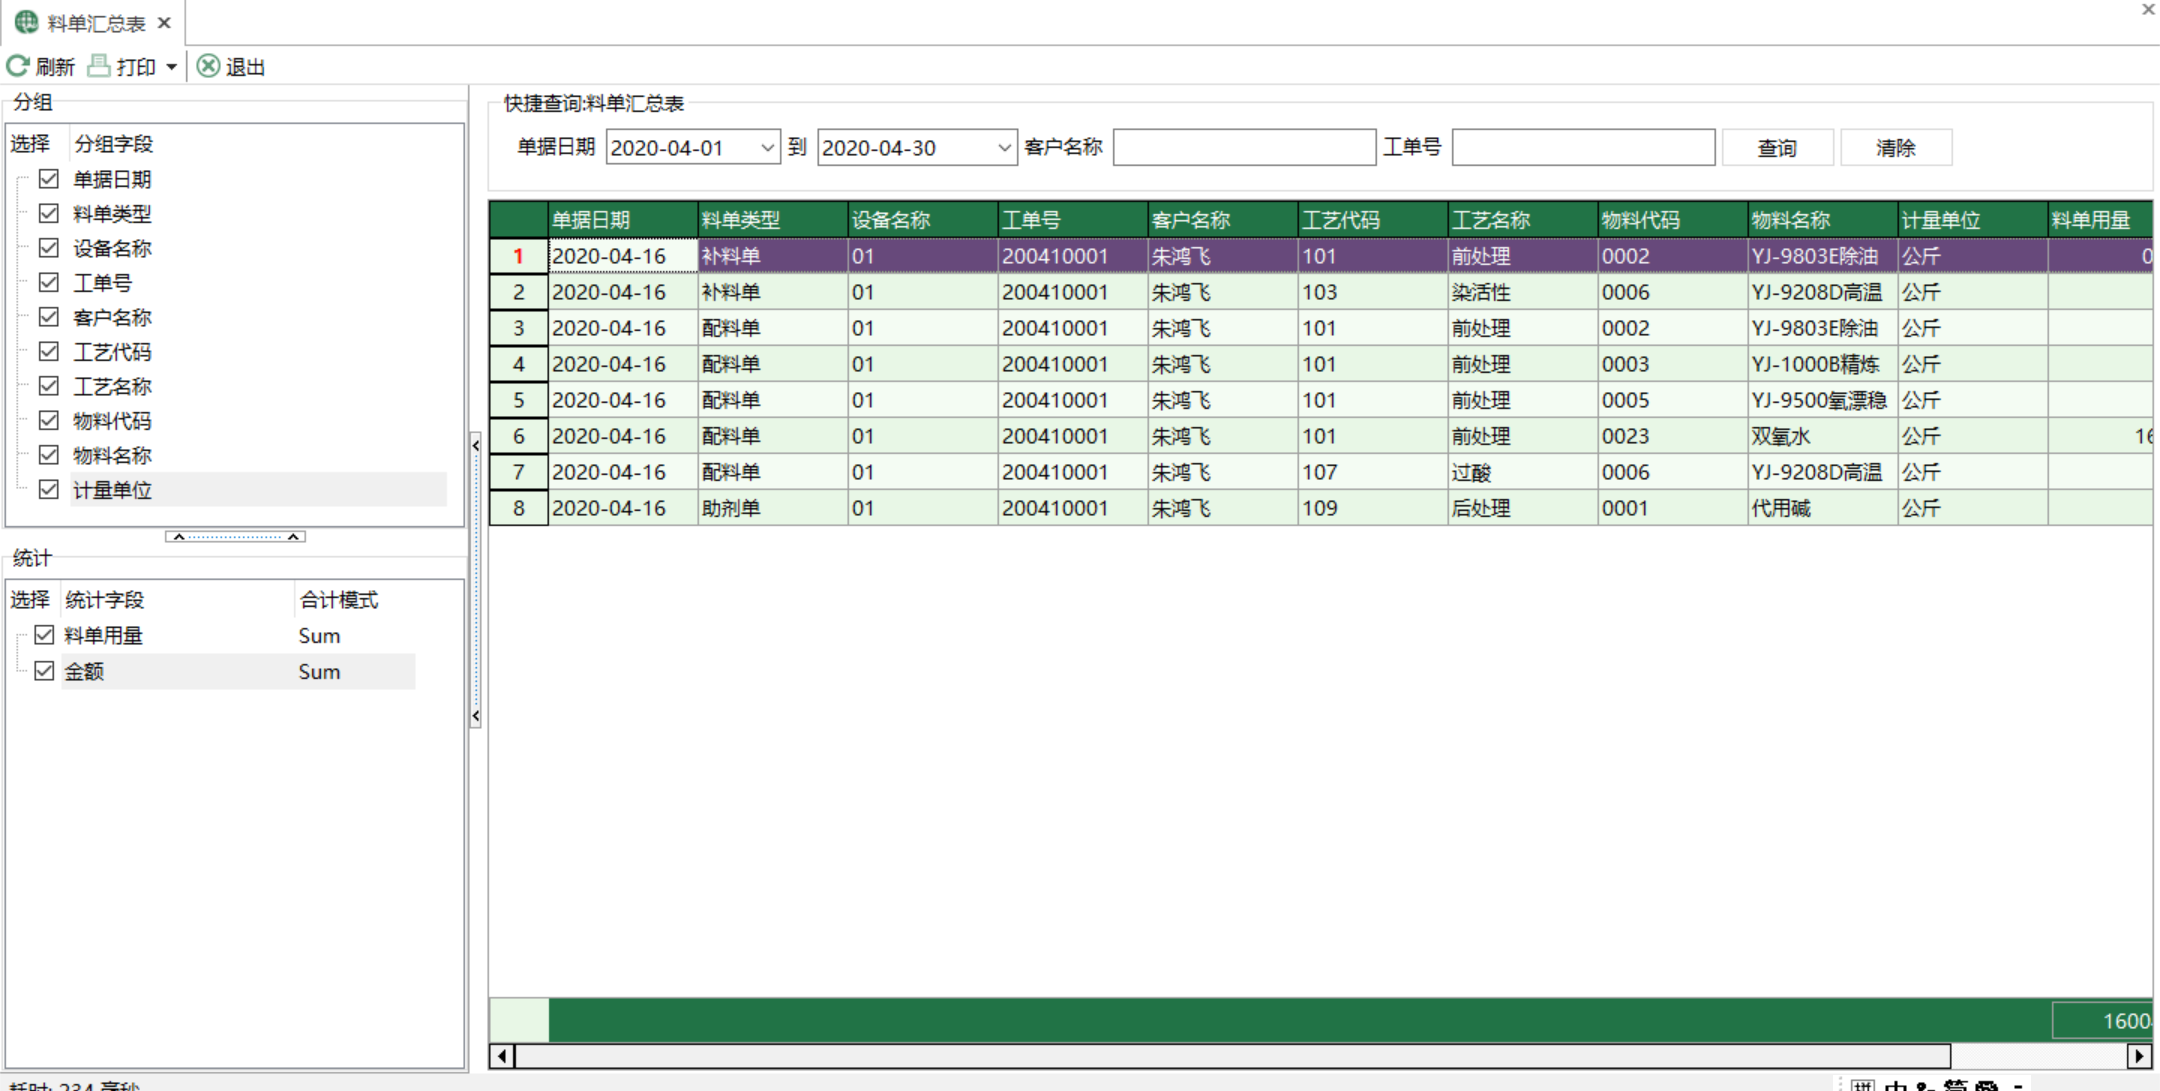Select the 料单汇总表 tab
2160x1091 pixels.
[95, 22]
